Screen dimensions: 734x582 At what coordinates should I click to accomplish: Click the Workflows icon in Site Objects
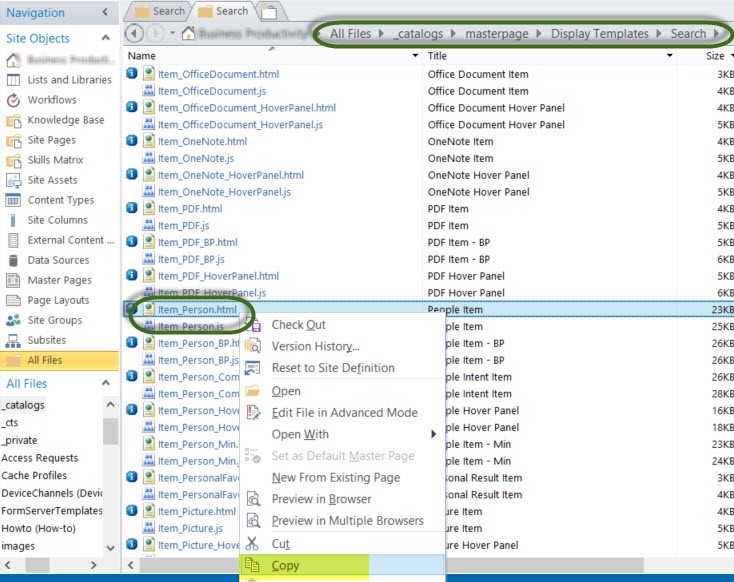click(x=14, y=100)
